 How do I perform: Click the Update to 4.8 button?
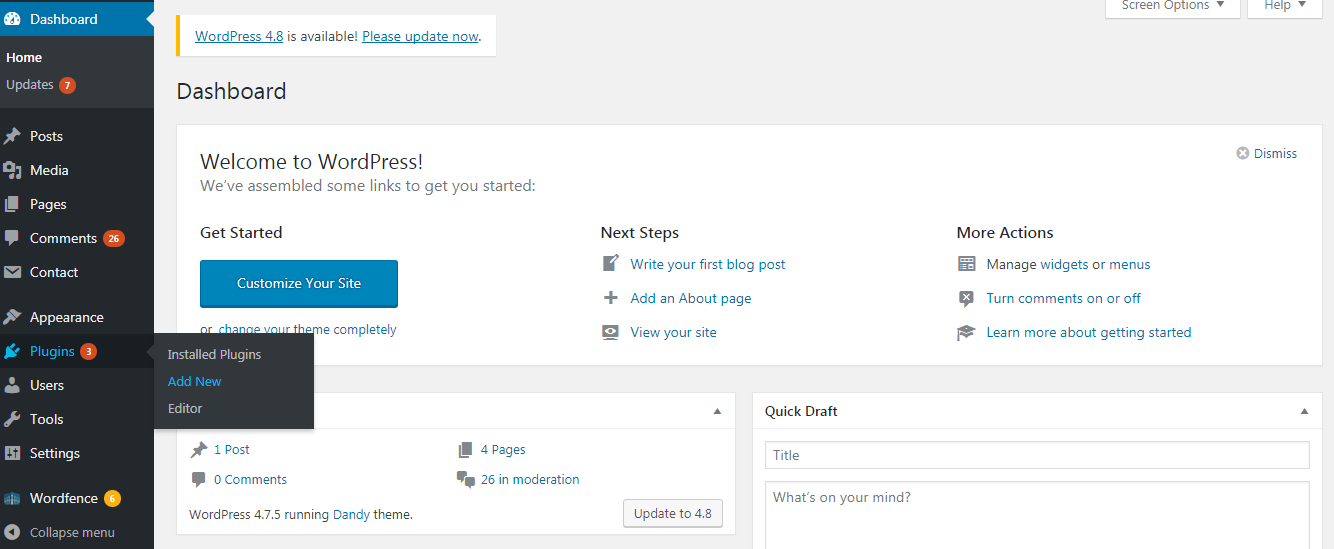click(x=673, y=513)
